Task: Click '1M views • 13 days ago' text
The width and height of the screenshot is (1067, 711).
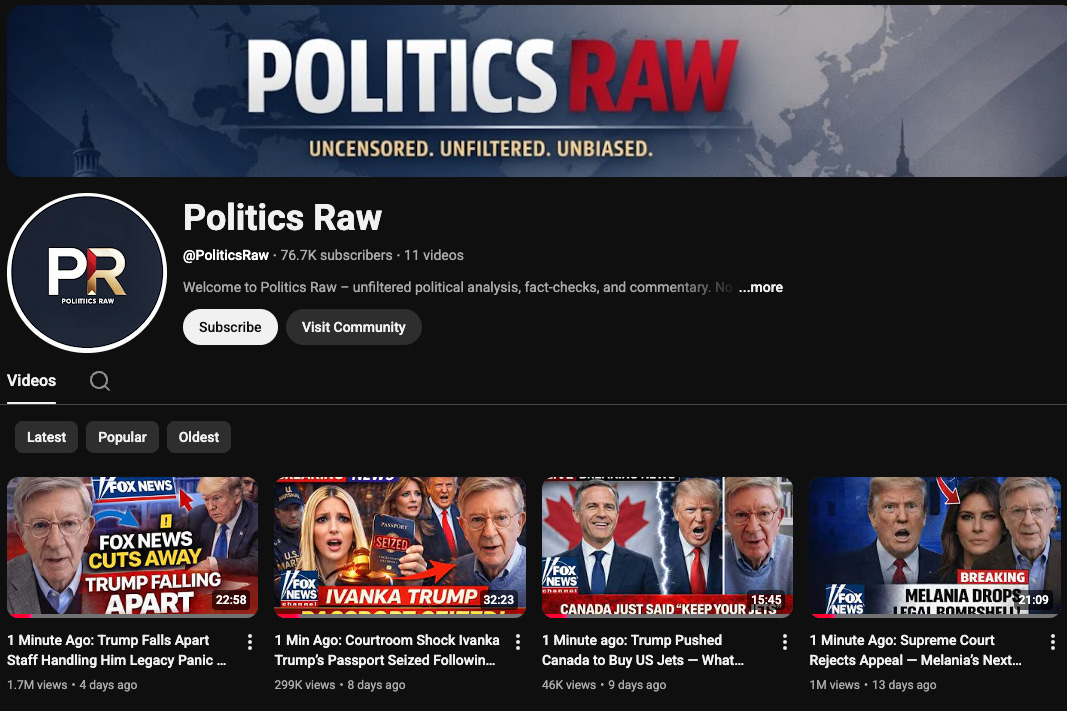Action: pyautogui.click(x=872, y=685)
